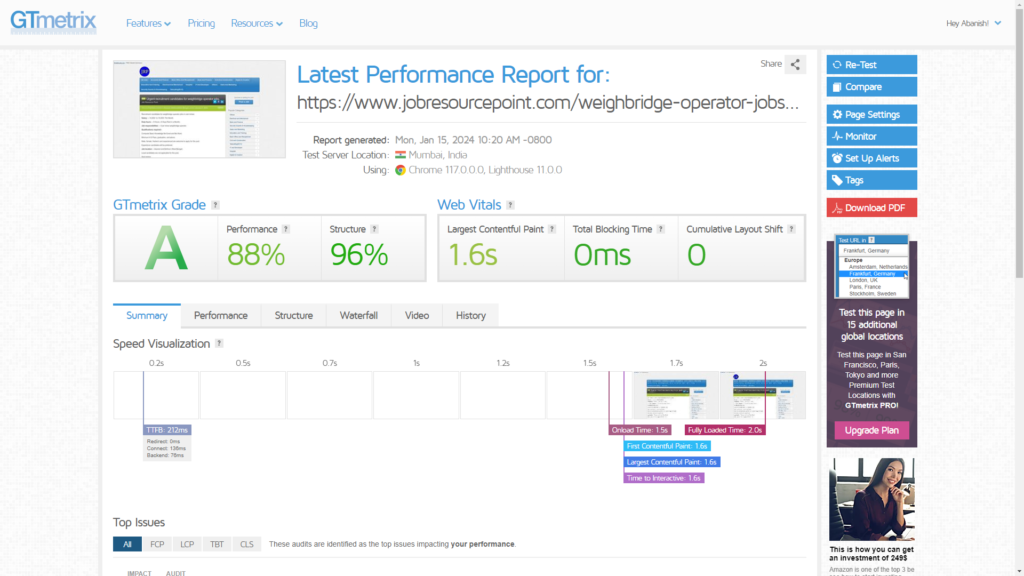This screenshot has width=1024, height=576.
Task: Open help for Web Vitals heading
Action: coord(511,205)
